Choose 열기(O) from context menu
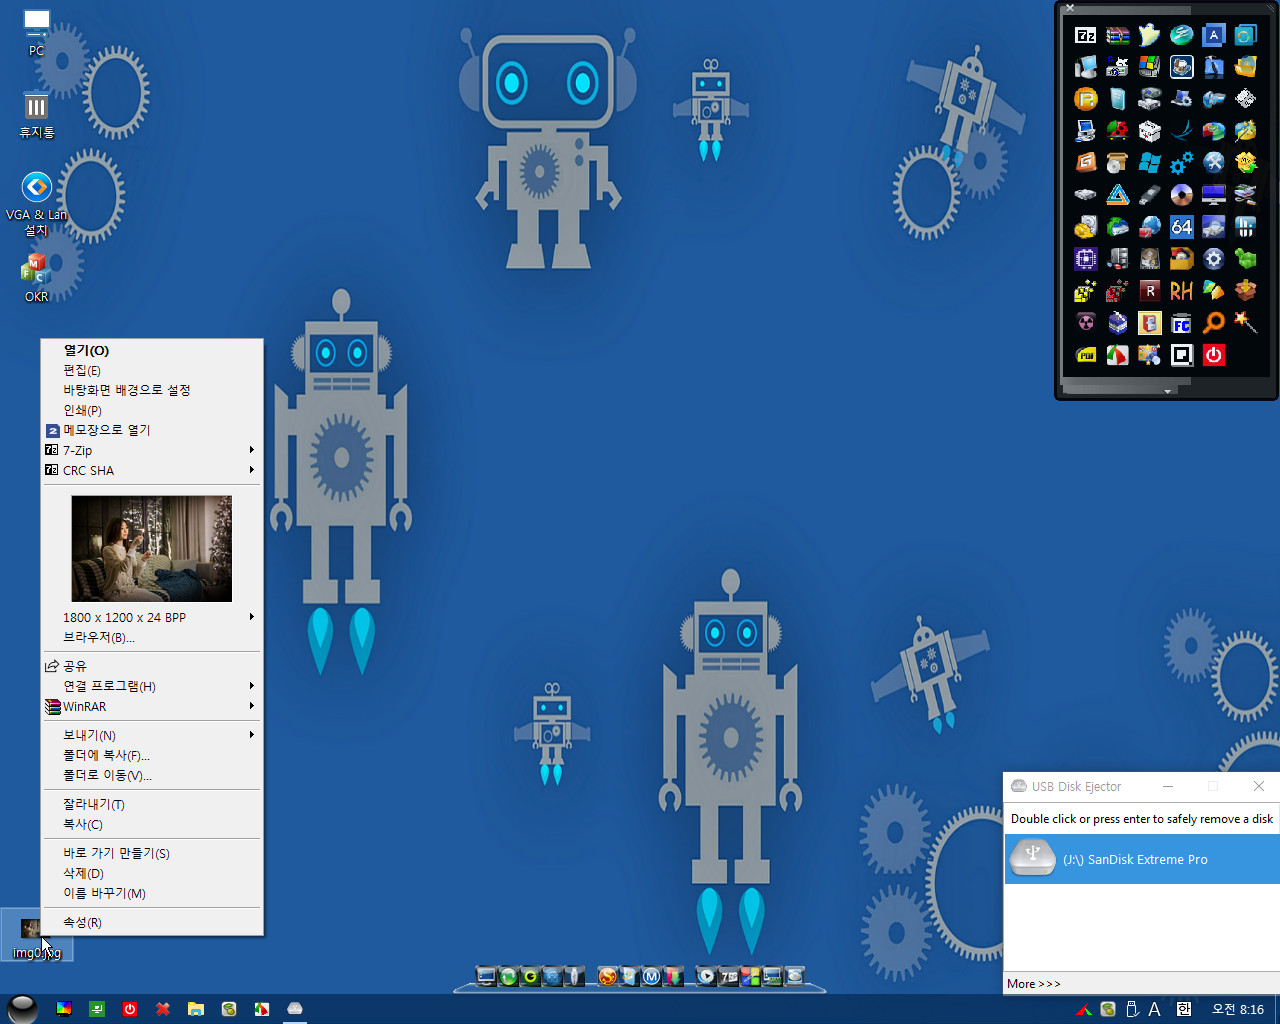 [152, 350]
